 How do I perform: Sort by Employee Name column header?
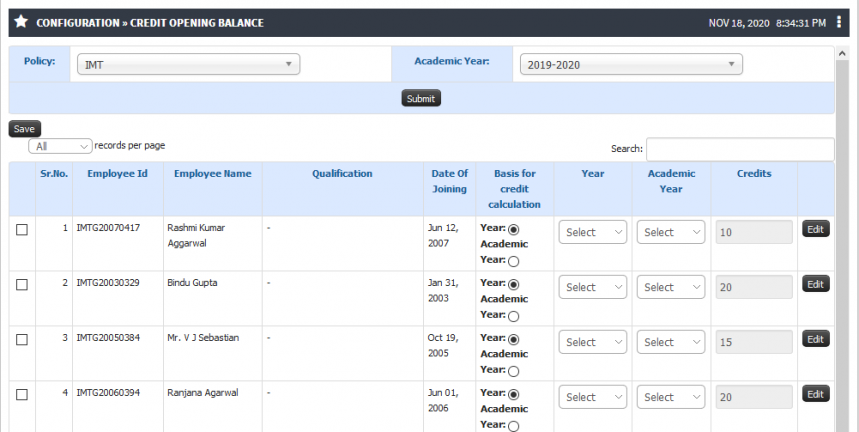213,174
